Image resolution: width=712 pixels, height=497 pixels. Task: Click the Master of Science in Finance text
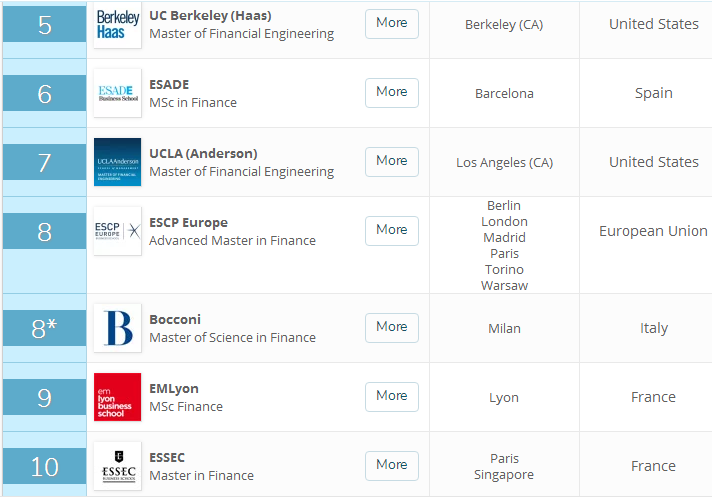pyautogui.click(x=232, y=338)
